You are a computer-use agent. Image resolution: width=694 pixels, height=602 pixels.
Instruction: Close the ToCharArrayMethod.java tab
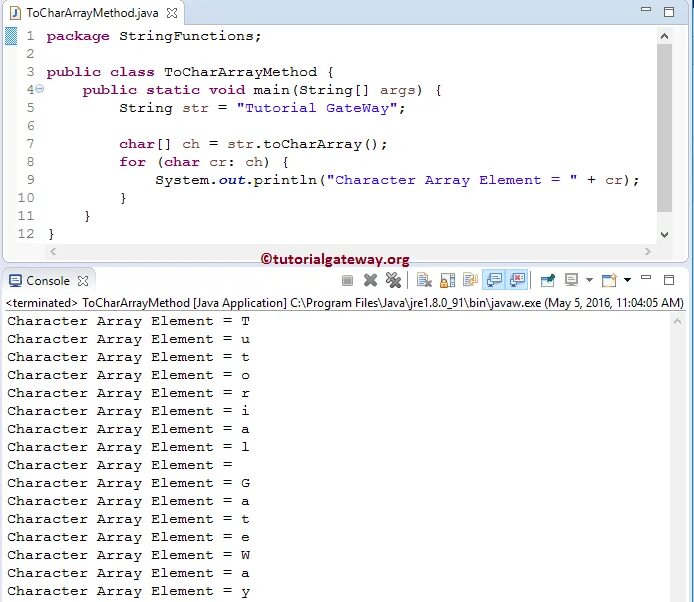[172, 13]
